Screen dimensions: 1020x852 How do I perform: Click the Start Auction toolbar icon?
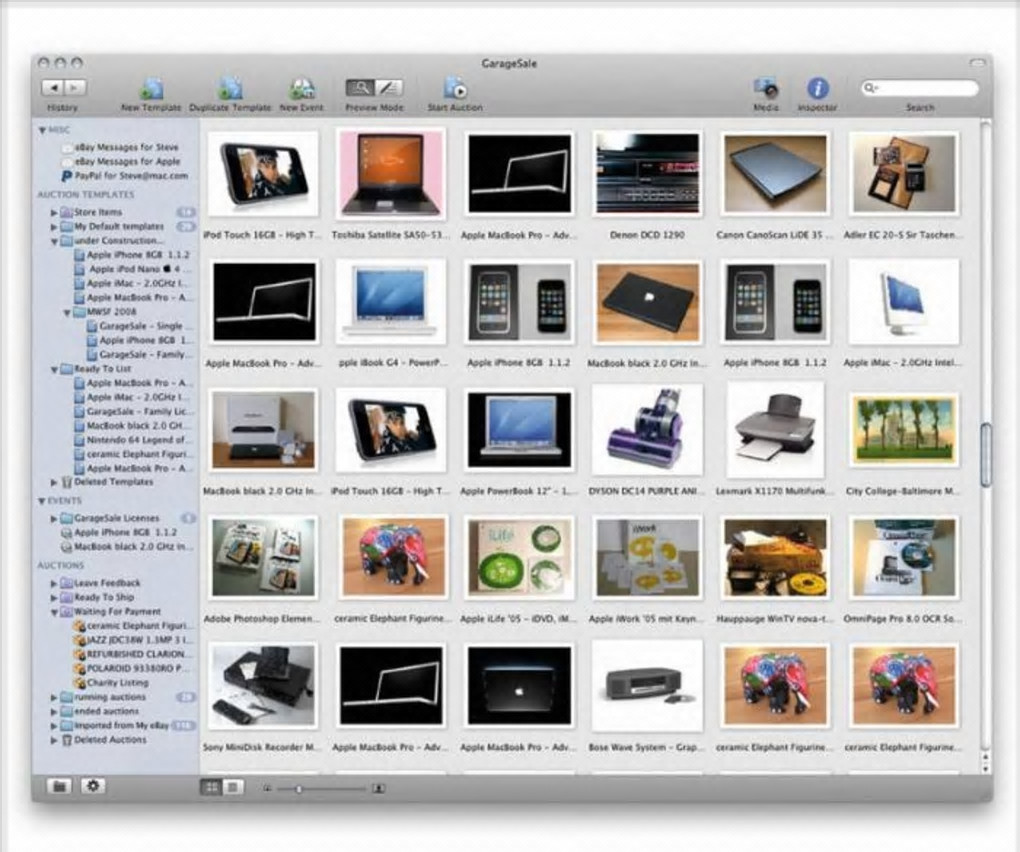click(455, 89)
